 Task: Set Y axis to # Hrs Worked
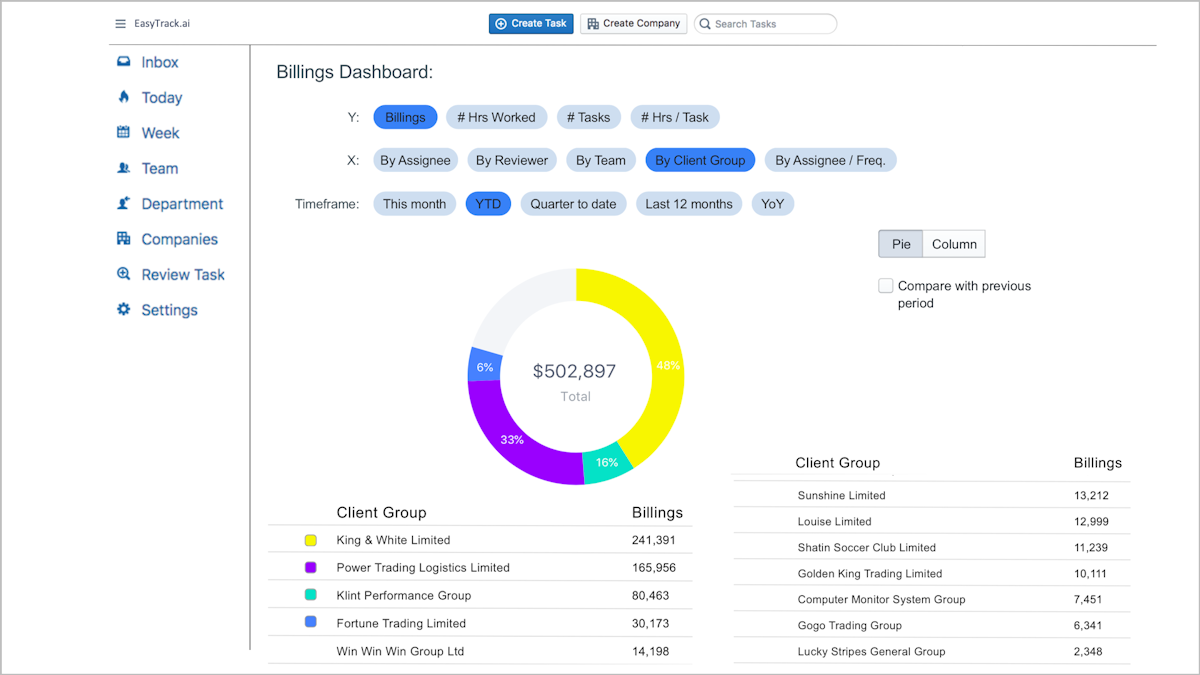496,117
